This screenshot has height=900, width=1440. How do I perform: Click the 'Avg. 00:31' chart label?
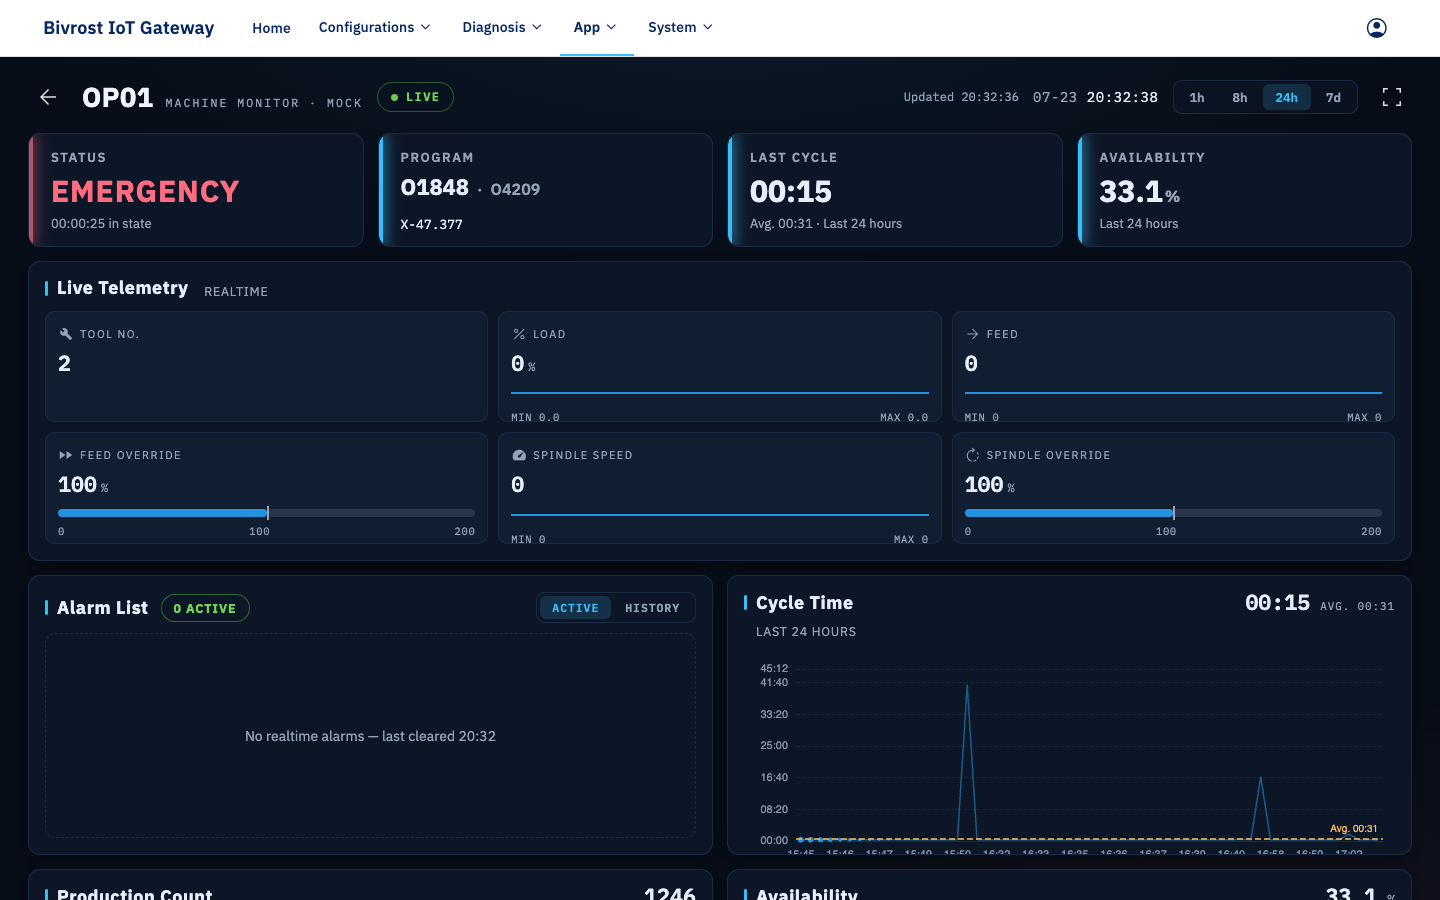(x=1354, y=829)
